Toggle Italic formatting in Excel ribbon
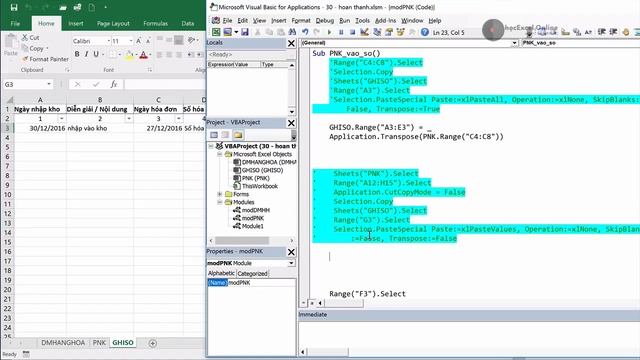Image resolution: width=640 pixels, height=360 pixels. [x=87, y=54]
